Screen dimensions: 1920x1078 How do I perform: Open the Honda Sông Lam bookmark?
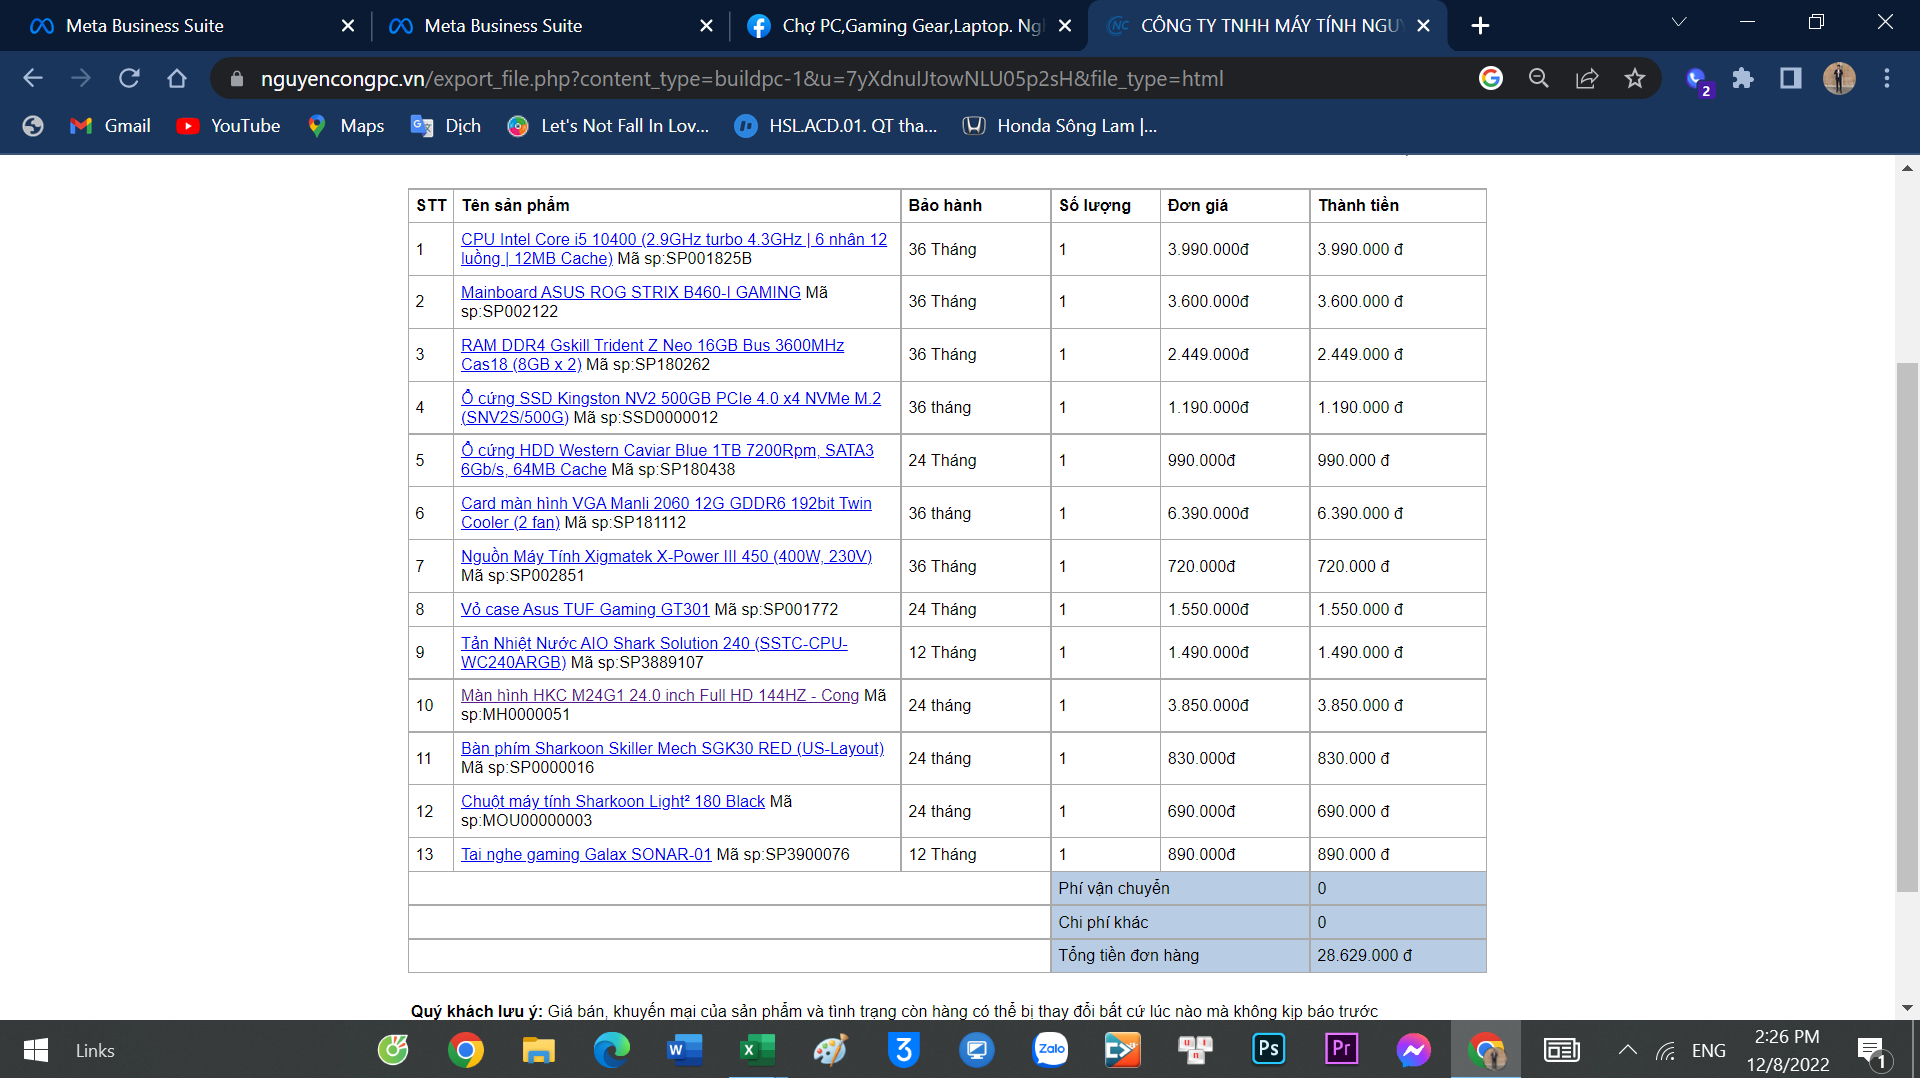coord(1060,126)
